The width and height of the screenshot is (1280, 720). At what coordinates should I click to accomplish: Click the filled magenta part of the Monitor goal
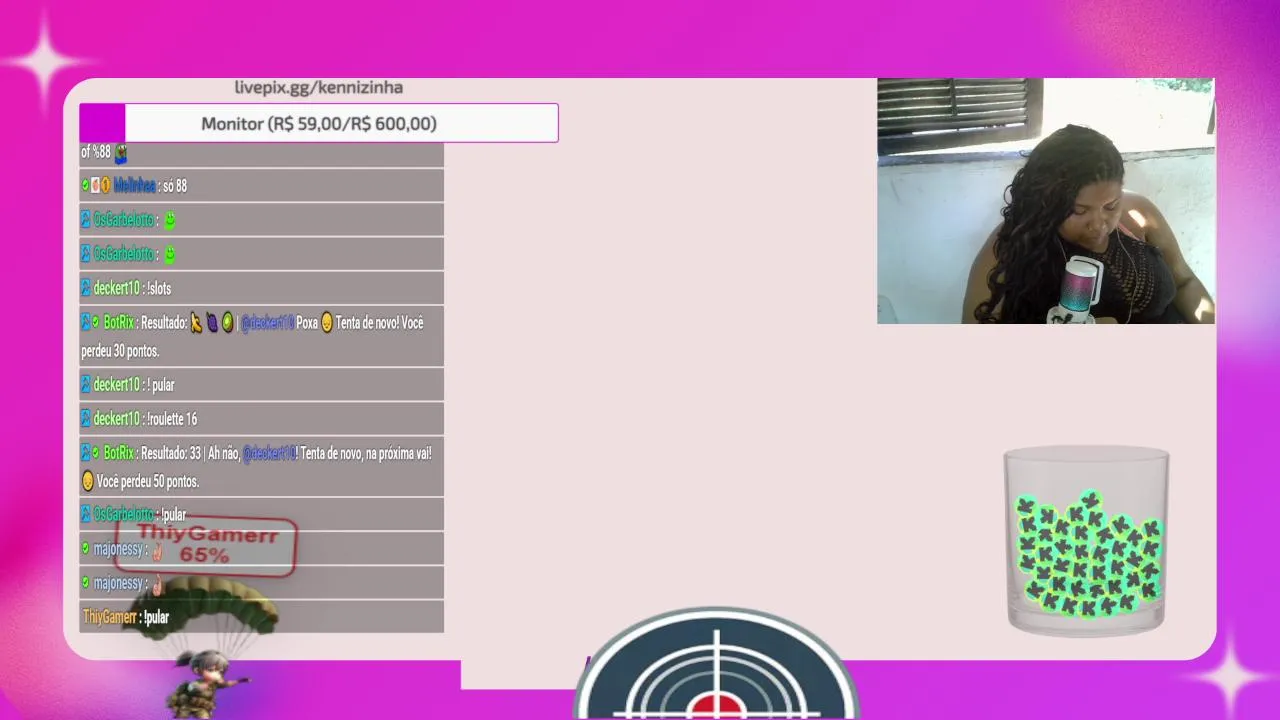tap(102, 123)
